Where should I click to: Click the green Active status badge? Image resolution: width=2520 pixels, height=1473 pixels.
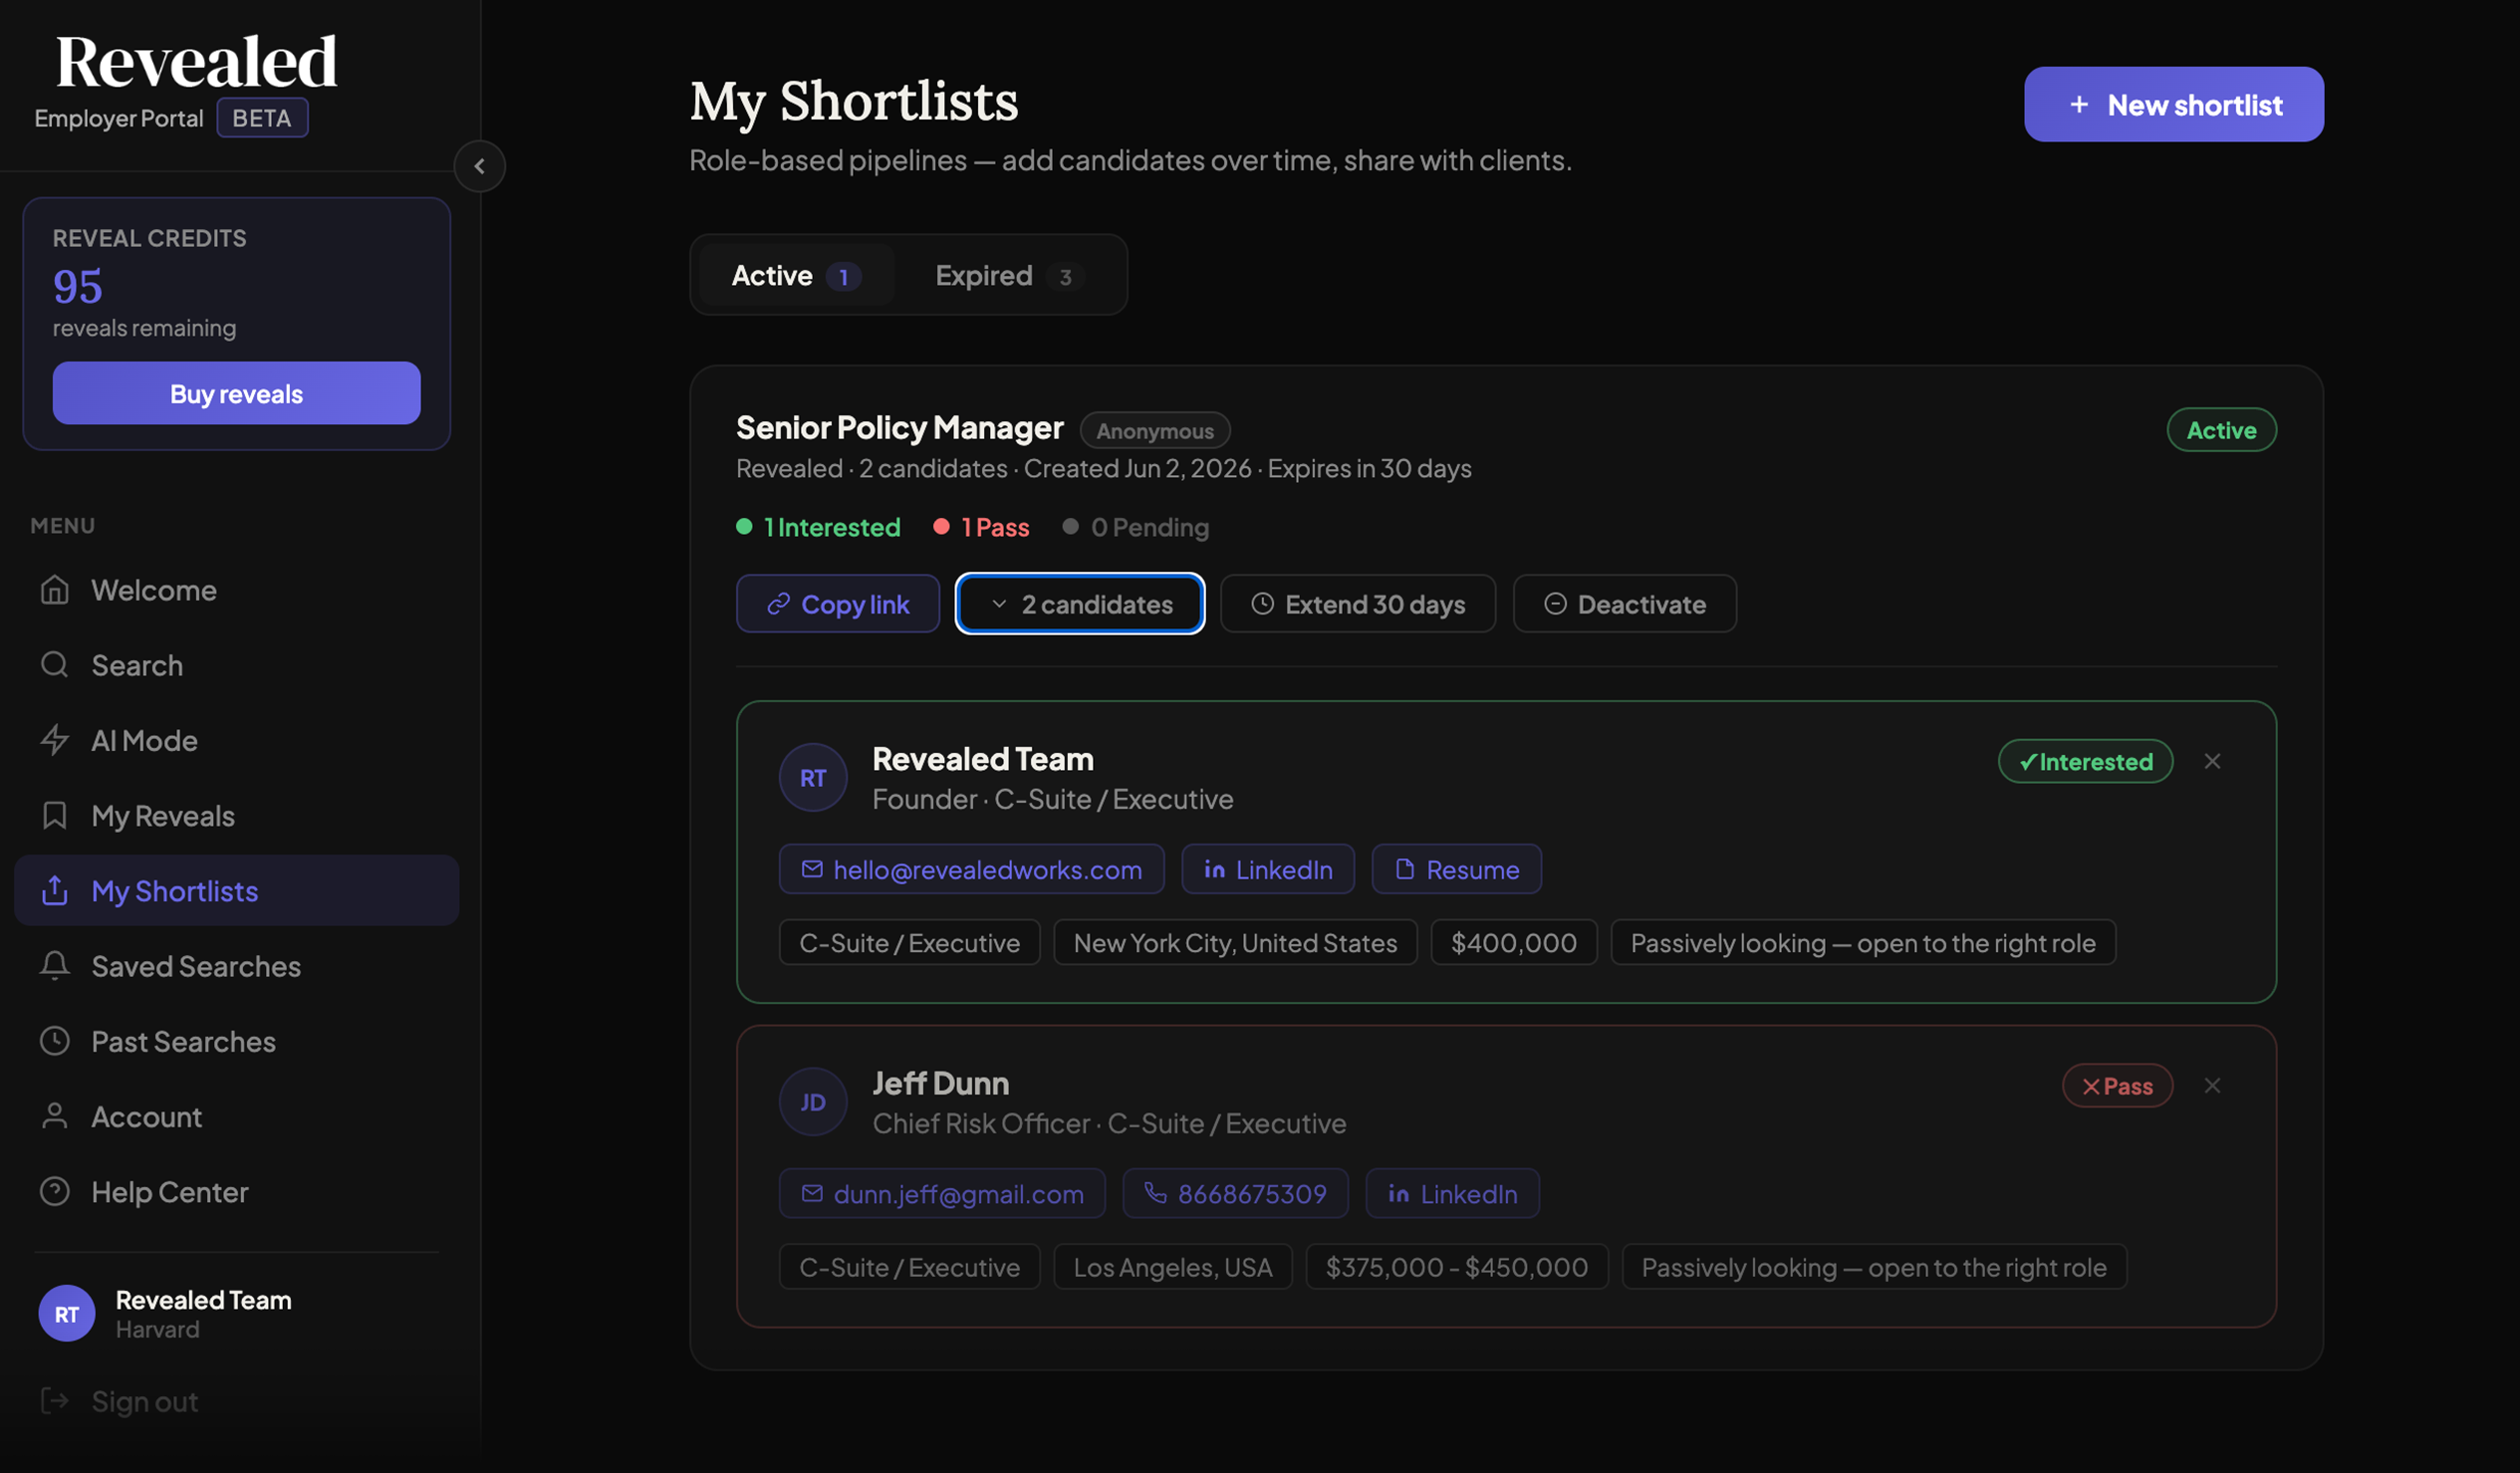coord(2222,430)
